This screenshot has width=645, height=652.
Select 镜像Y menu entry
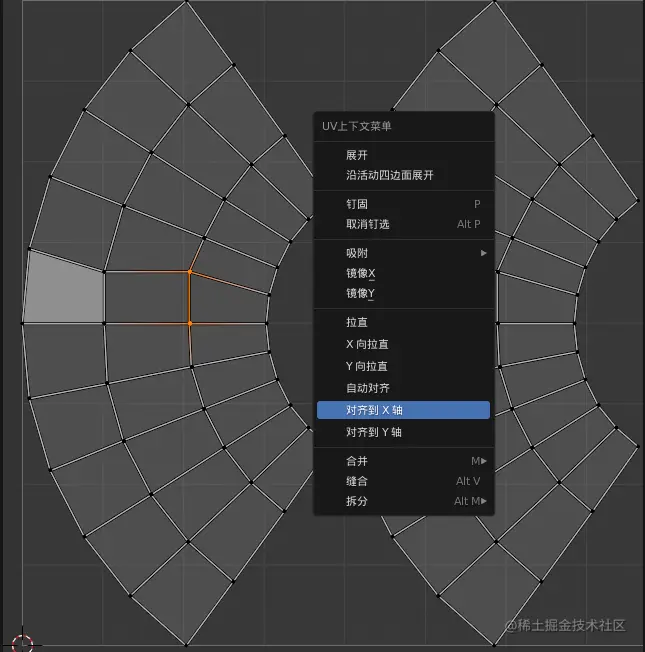coord(403,293)
